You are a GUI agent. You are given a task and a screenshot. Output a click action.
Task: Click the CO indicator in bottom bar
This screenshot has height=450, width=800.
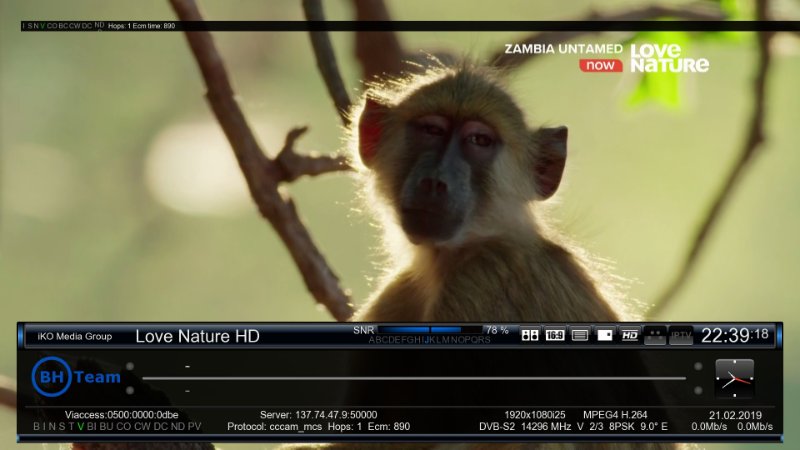point(123,427)
